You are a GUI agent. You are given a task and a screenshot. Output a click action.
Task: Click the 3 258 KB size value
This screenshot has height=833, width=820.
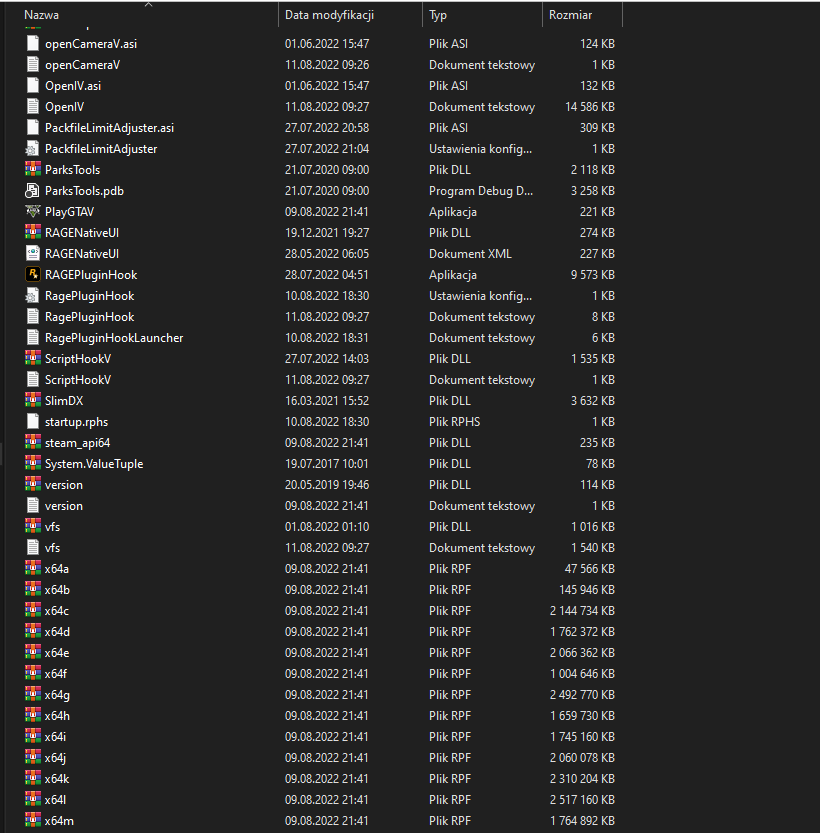[593, 191]
